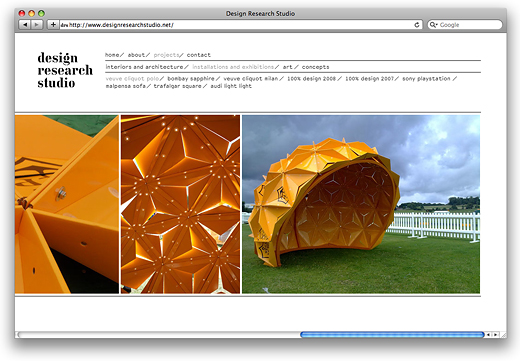Open the trafalgar square project
The width and height of the screenshot is (520, 361).
[177, 86]
